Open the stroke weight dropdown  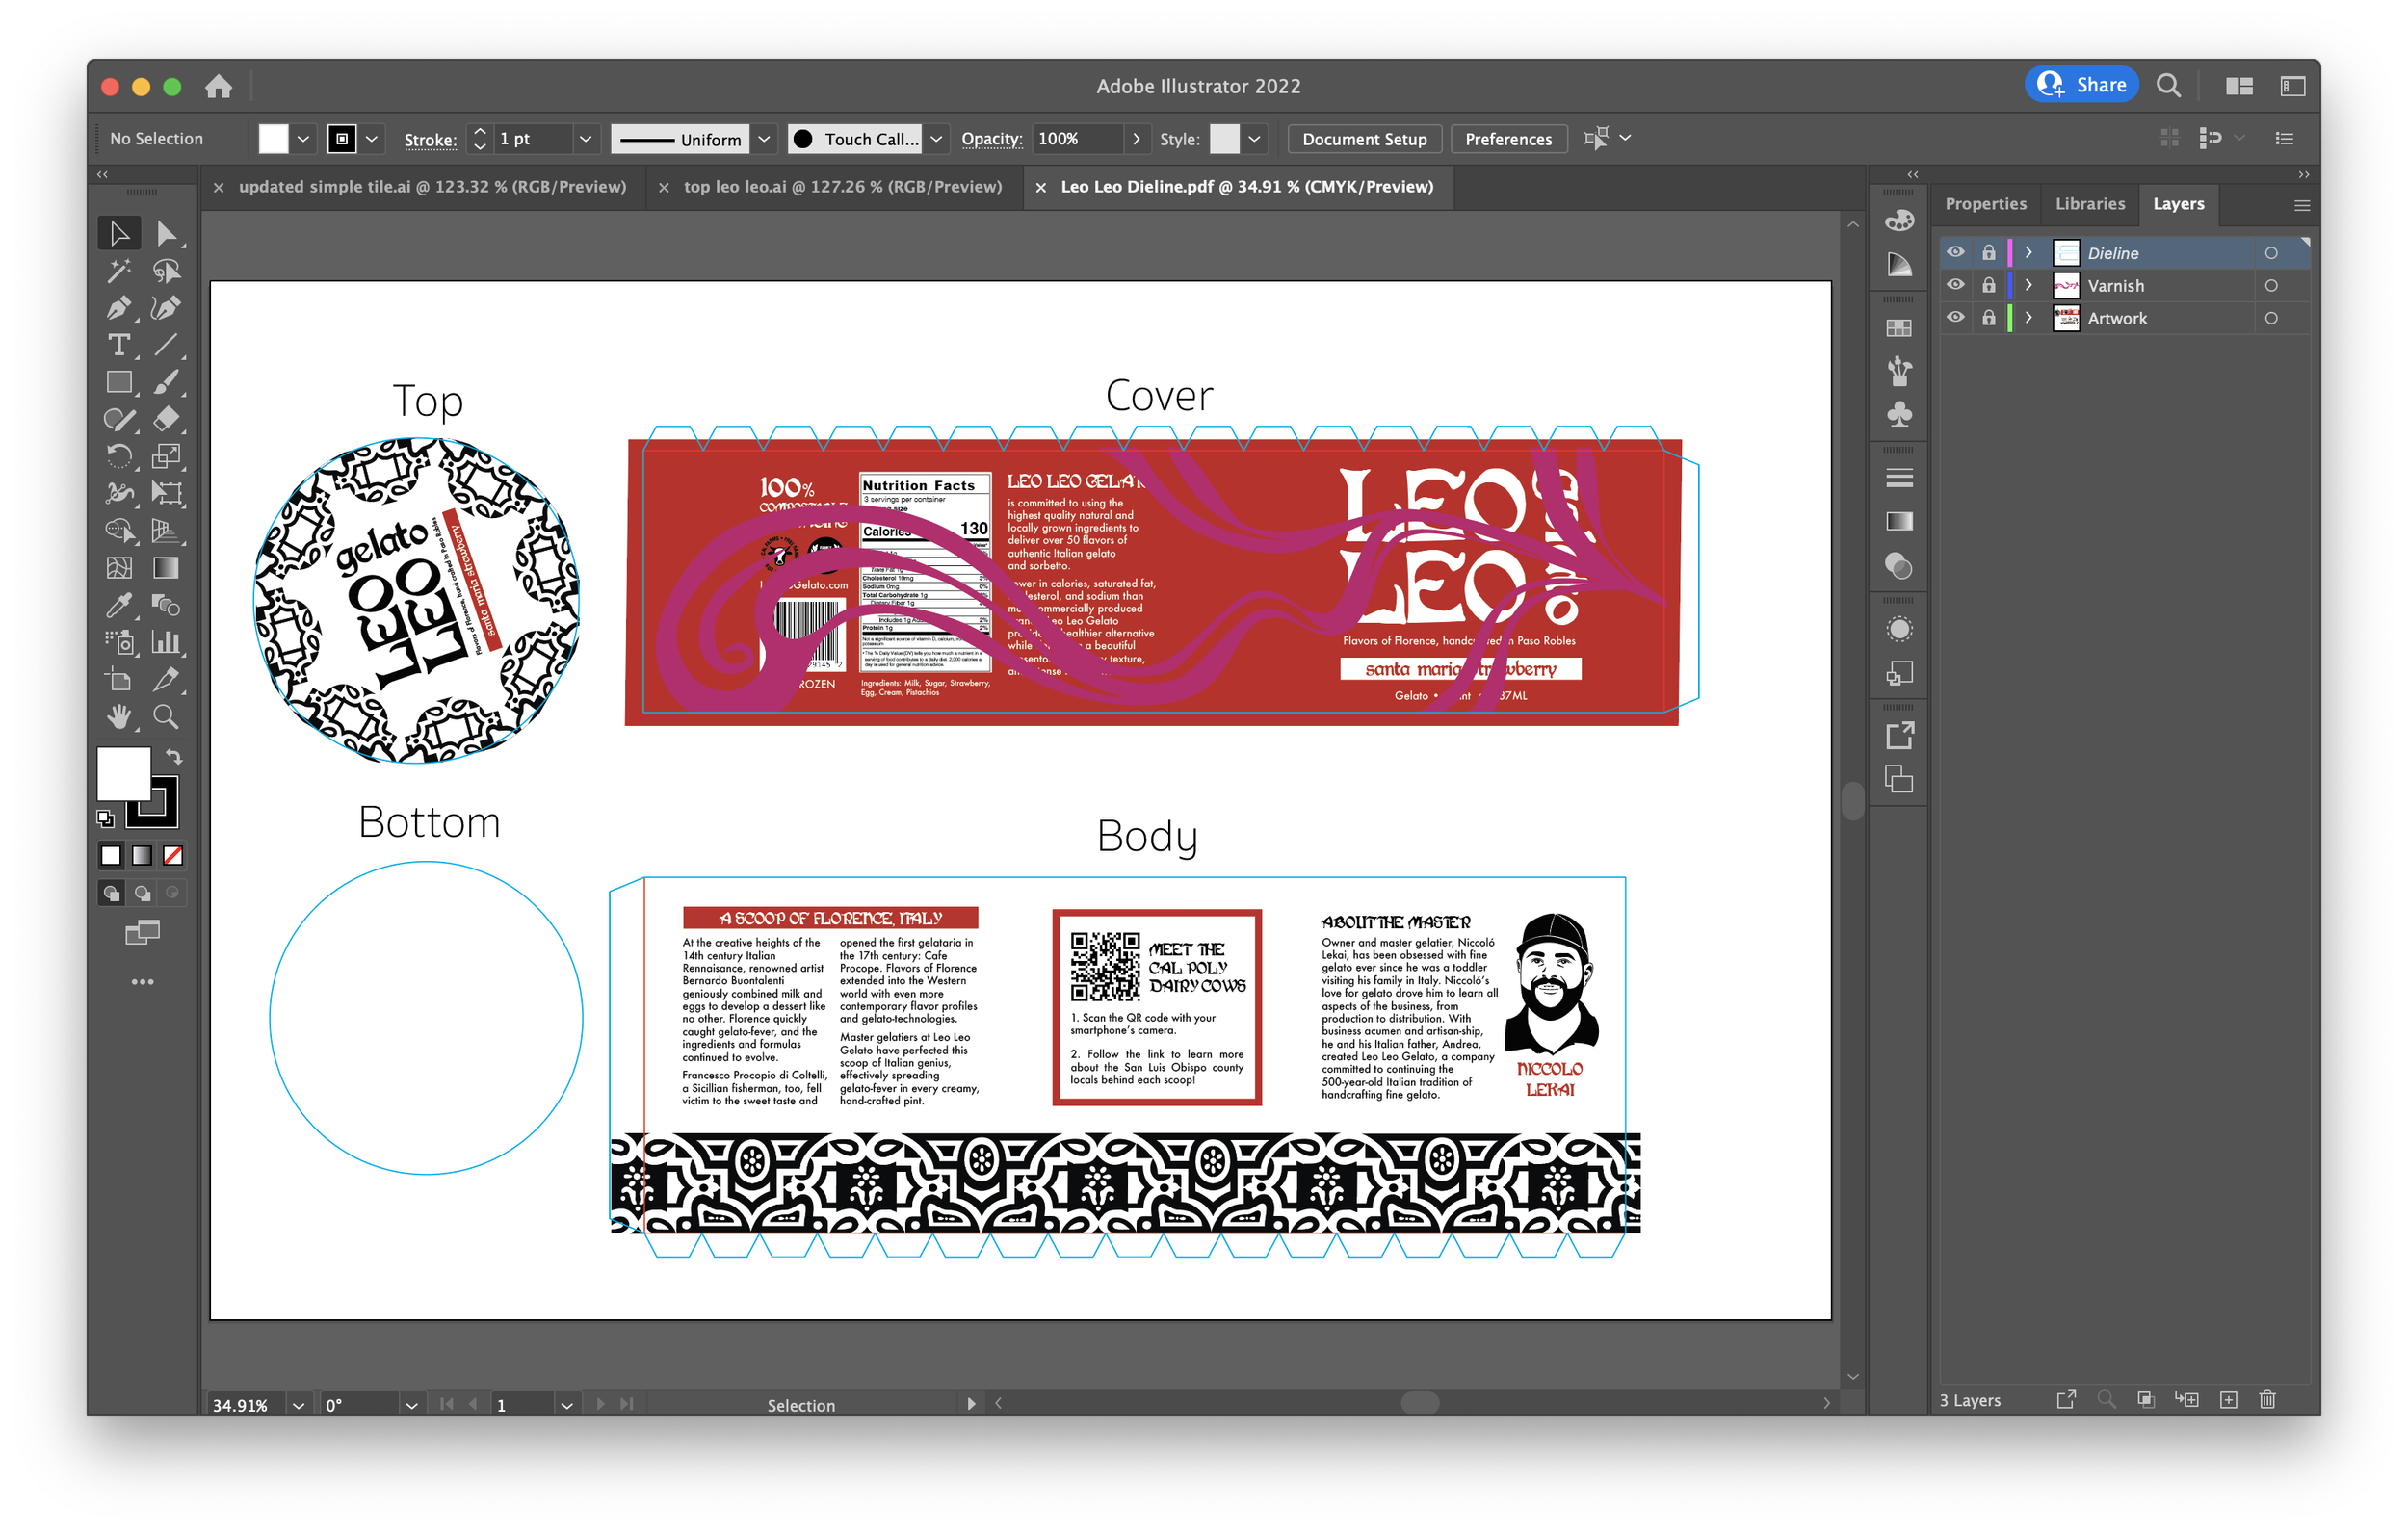click(x=585, y=139)
